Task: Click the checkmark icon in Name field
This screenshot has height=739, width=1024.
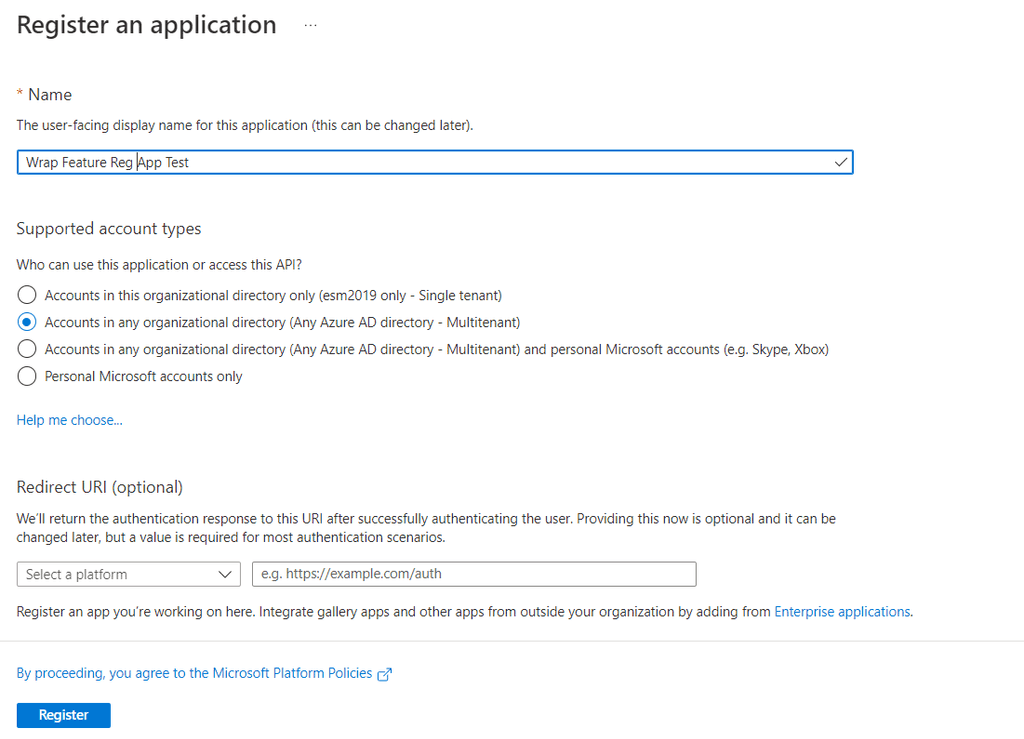Action: coord(840,162)
